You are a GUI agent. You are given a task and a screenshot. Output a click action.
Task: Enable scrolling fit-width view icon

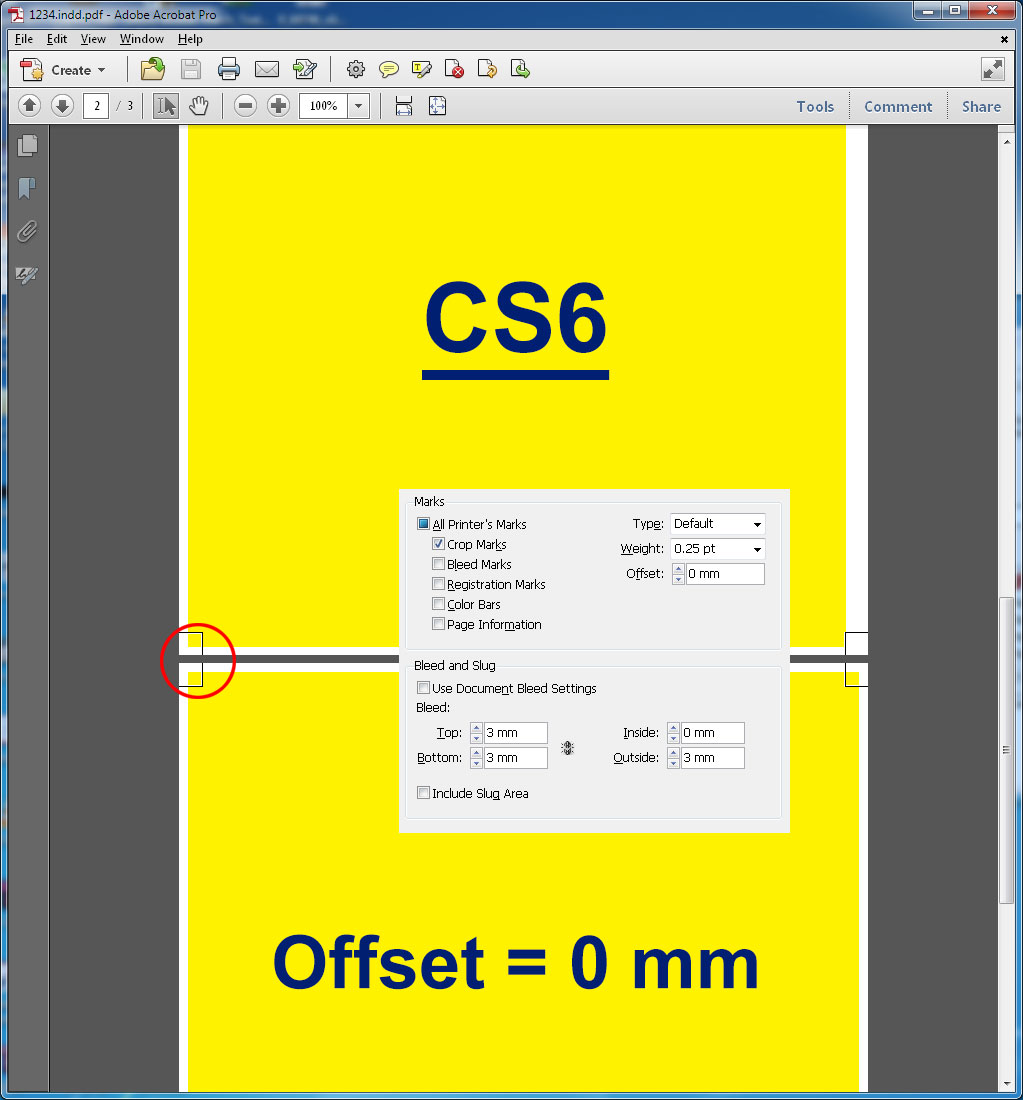click(x=403, y=106)
